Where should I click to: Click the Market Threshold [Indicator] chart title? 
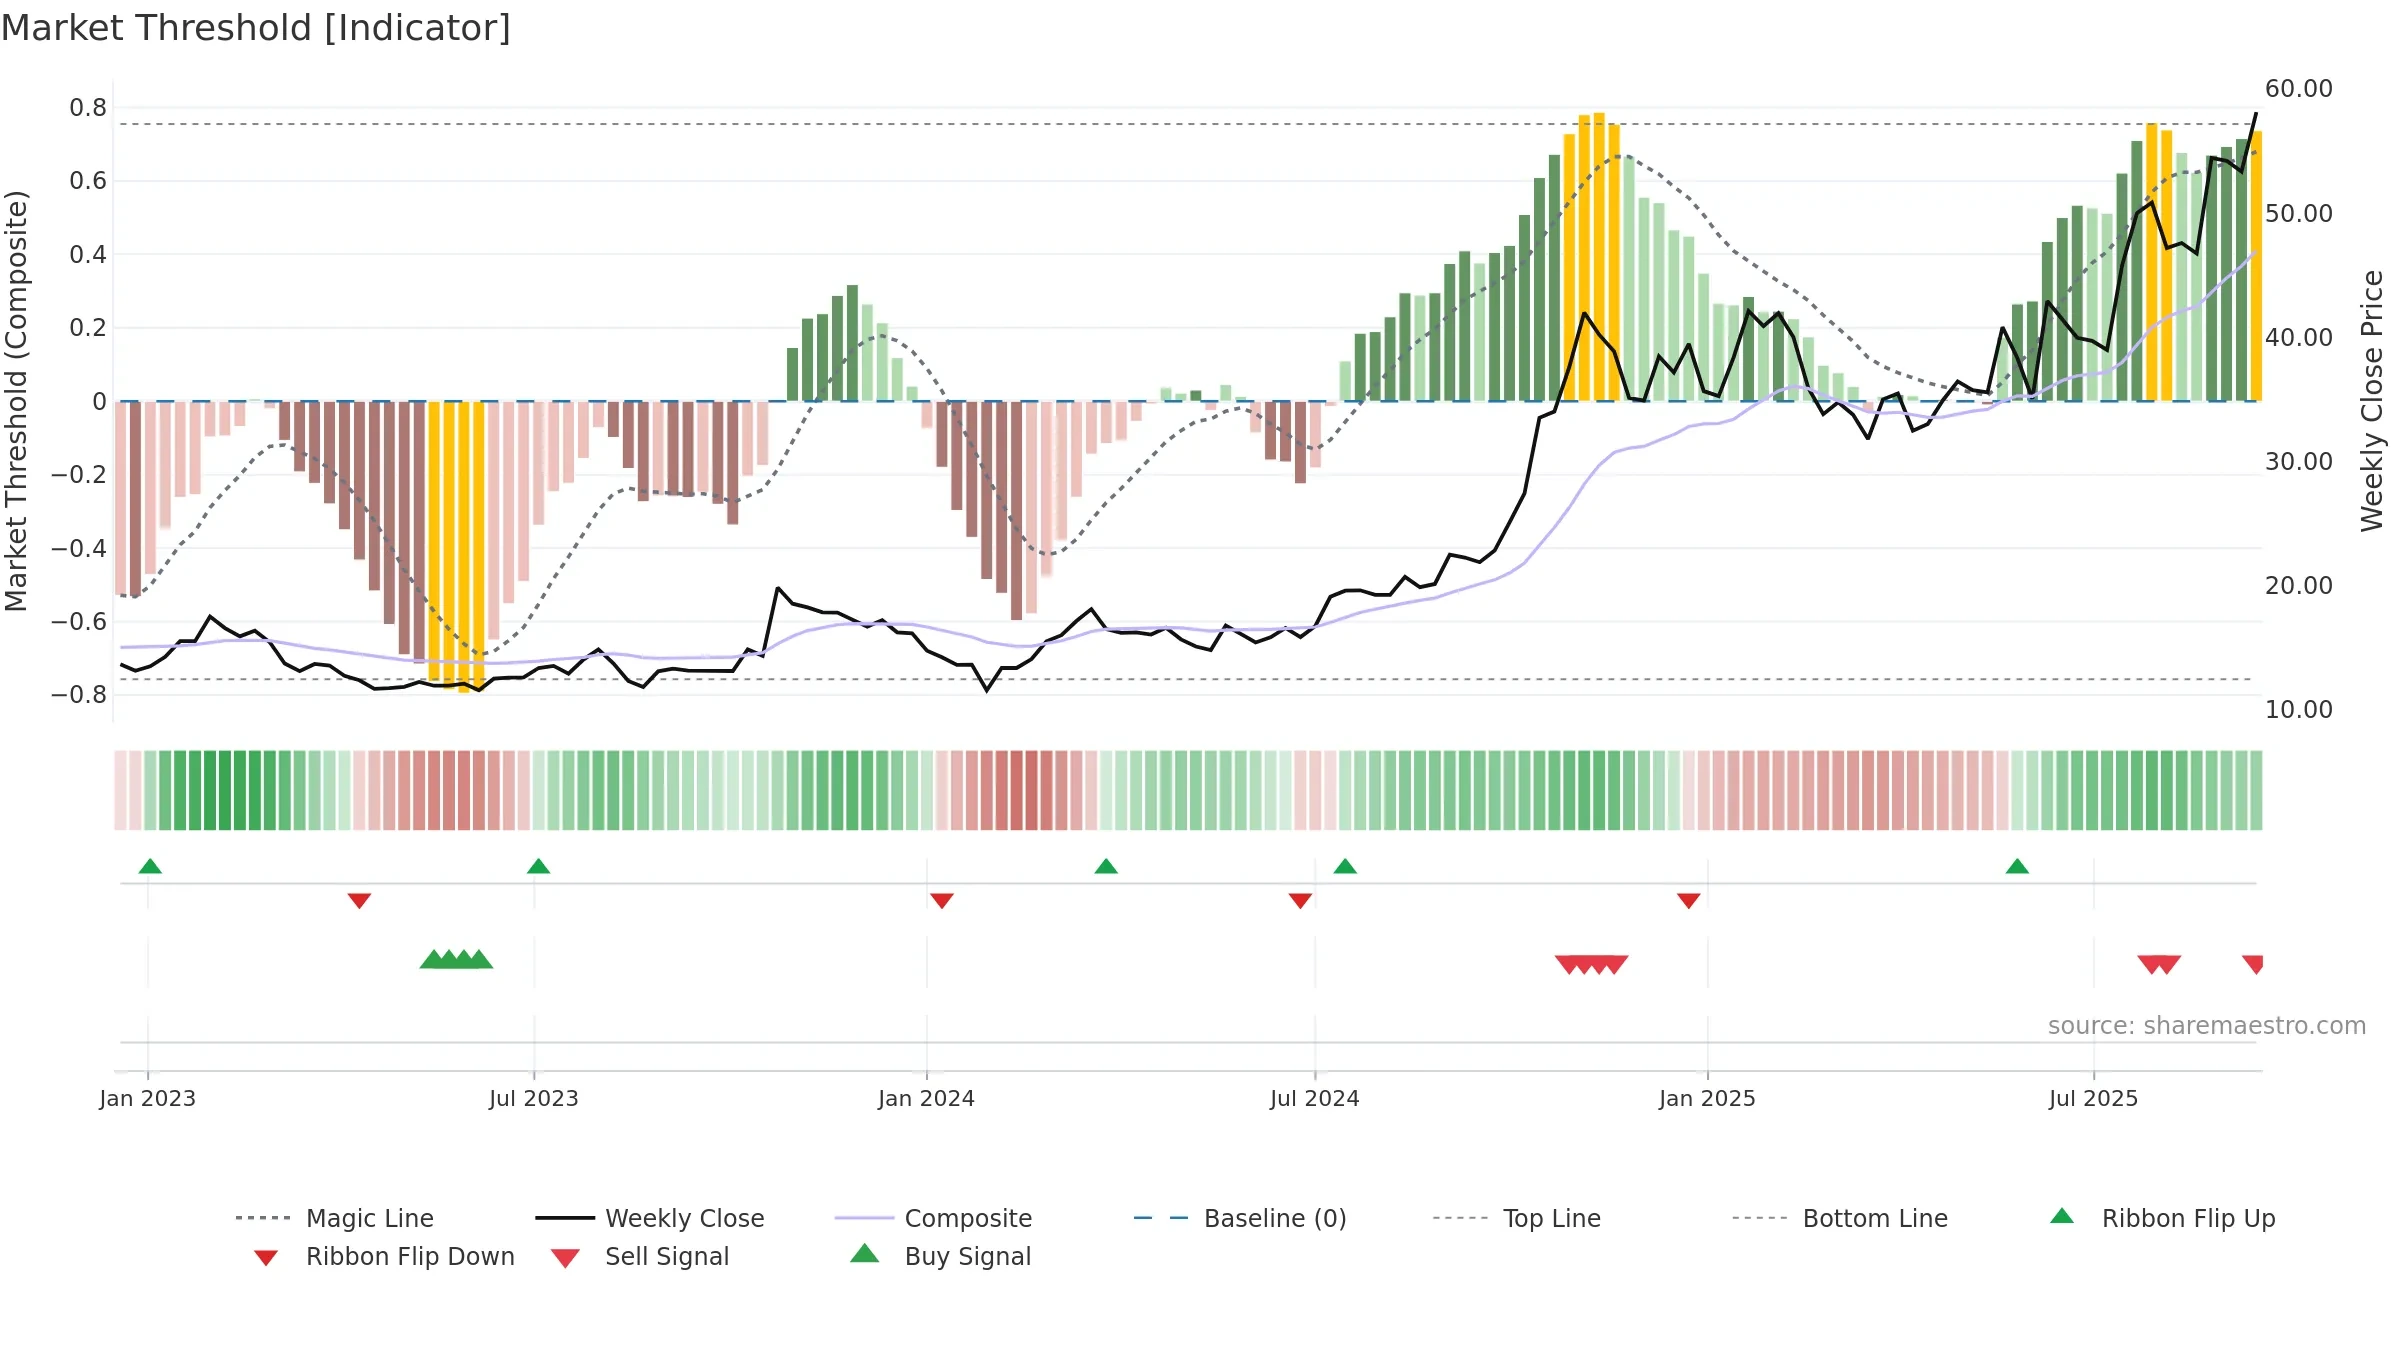click(x=256, y=28)
